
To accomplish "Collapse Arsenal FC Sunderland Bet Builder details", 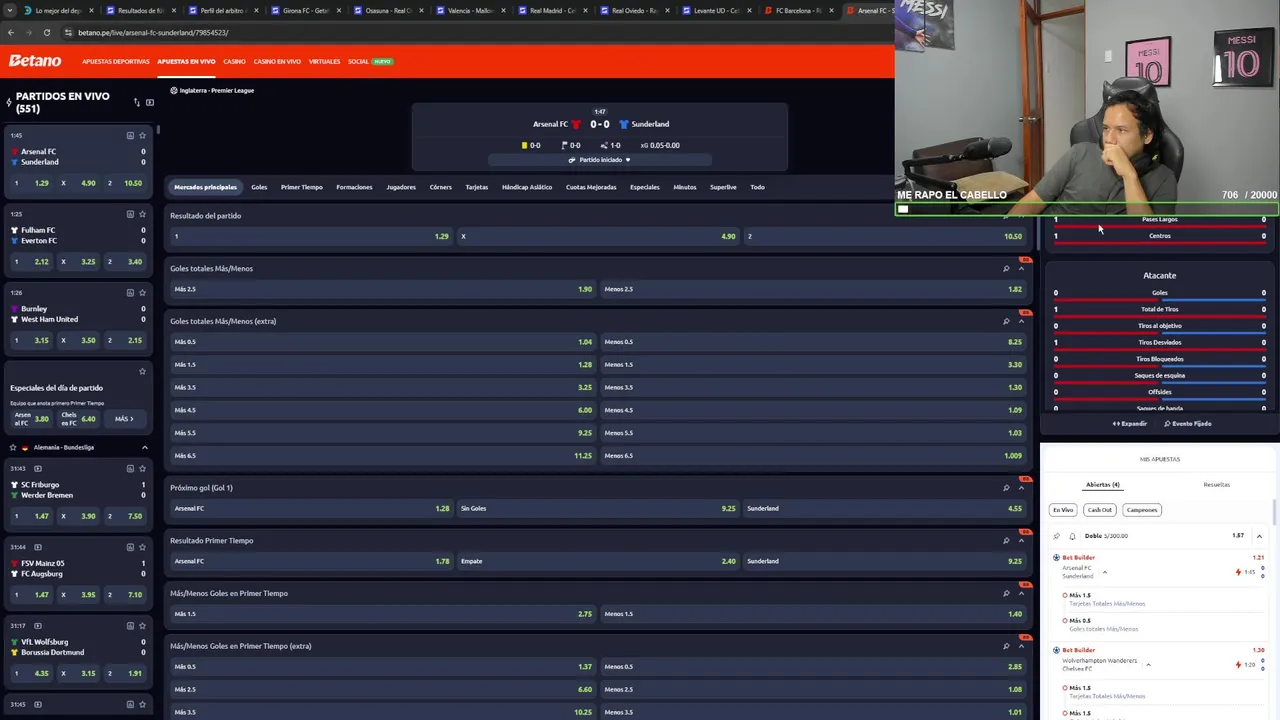I will coord(1105,572).
